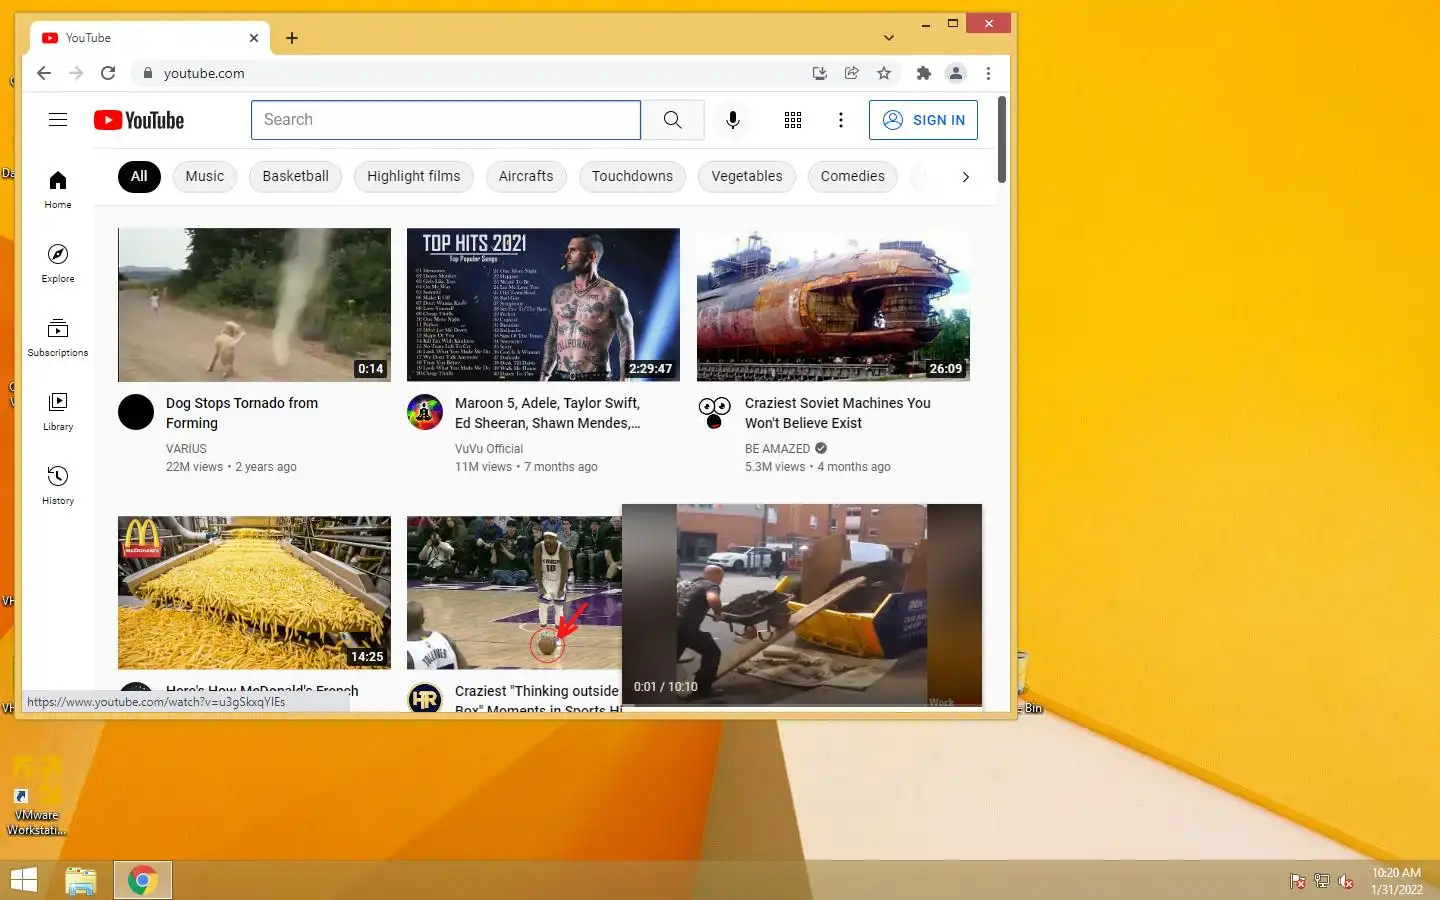This screenshot has width=1440, height=900.
Task: Open the Chrome profile avatar icon
Action: point(956,73)
